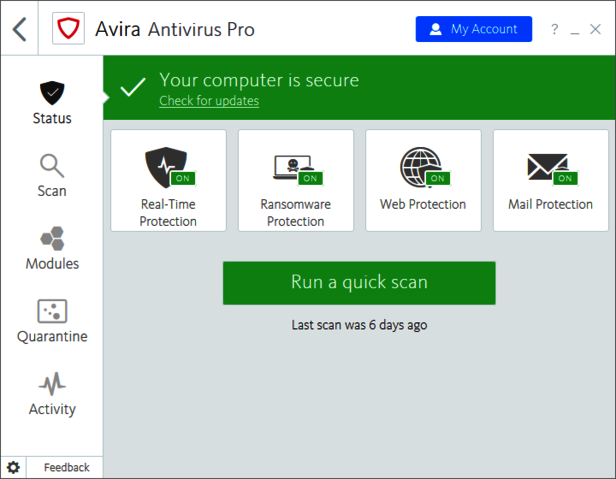Click the question mark help icon
The height and width of the screenshot is (479, 616).
point(555,30)
